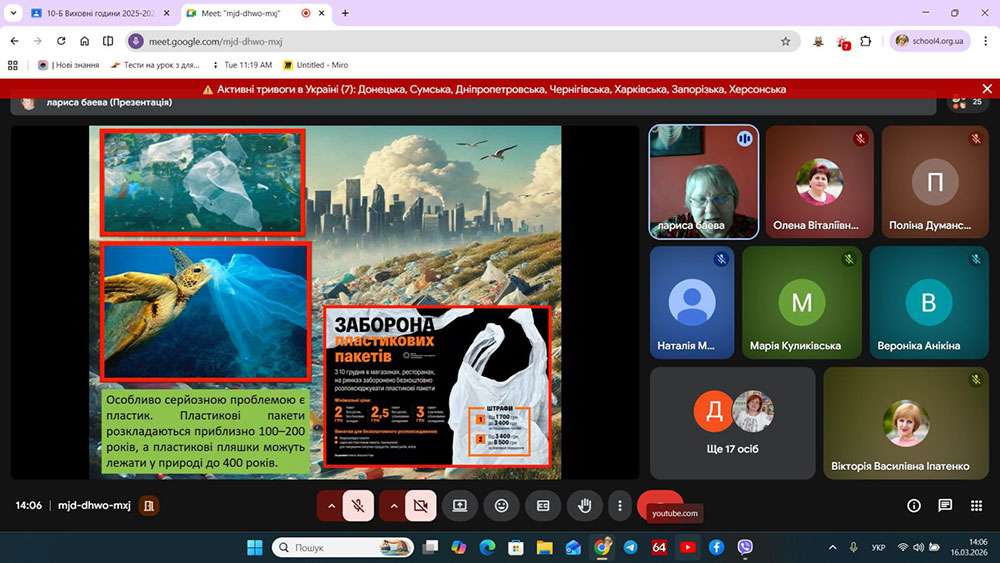This screenshot has height=563, width=1000.
Task: Open the emoji reactions icon
Action: (x=501, y=506)
